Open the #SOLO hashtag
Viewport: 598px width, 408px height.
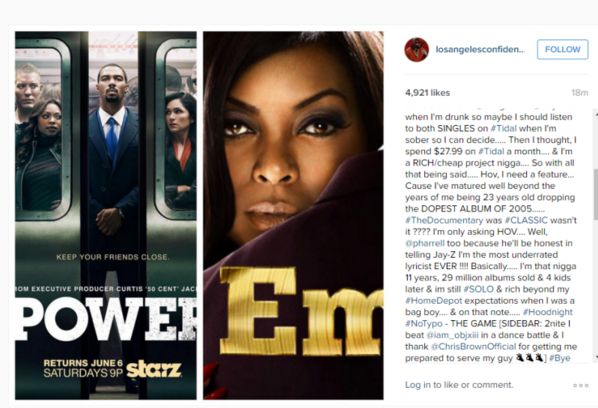click(x=478, y=289)
